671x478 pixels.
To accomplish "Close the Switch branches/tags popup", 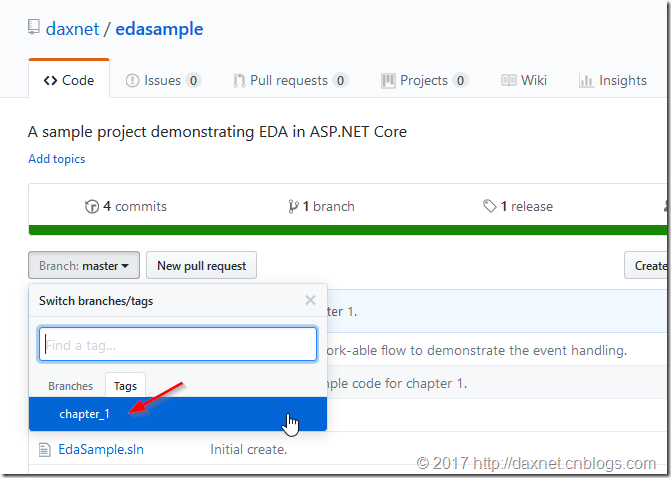I will [311, 300].
